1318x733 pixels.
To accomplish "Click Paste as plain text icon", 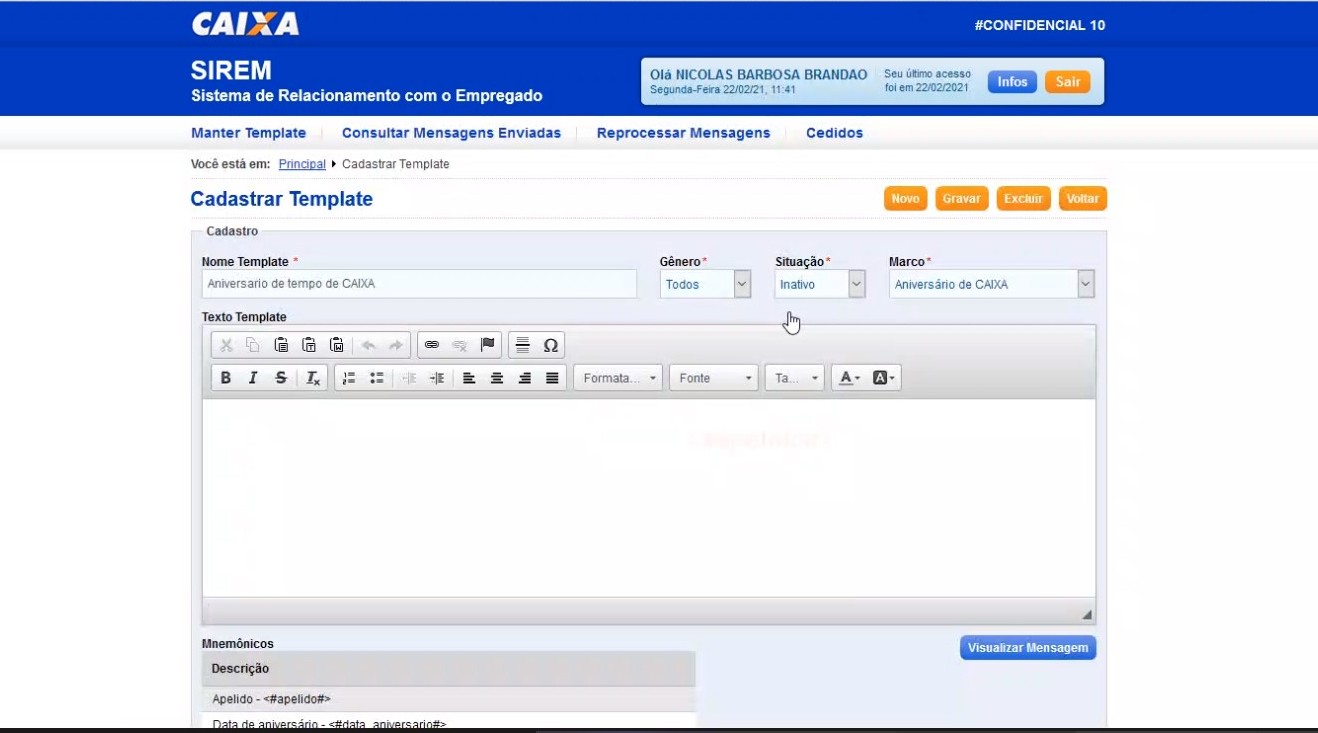I will click(x=309, y=345).
